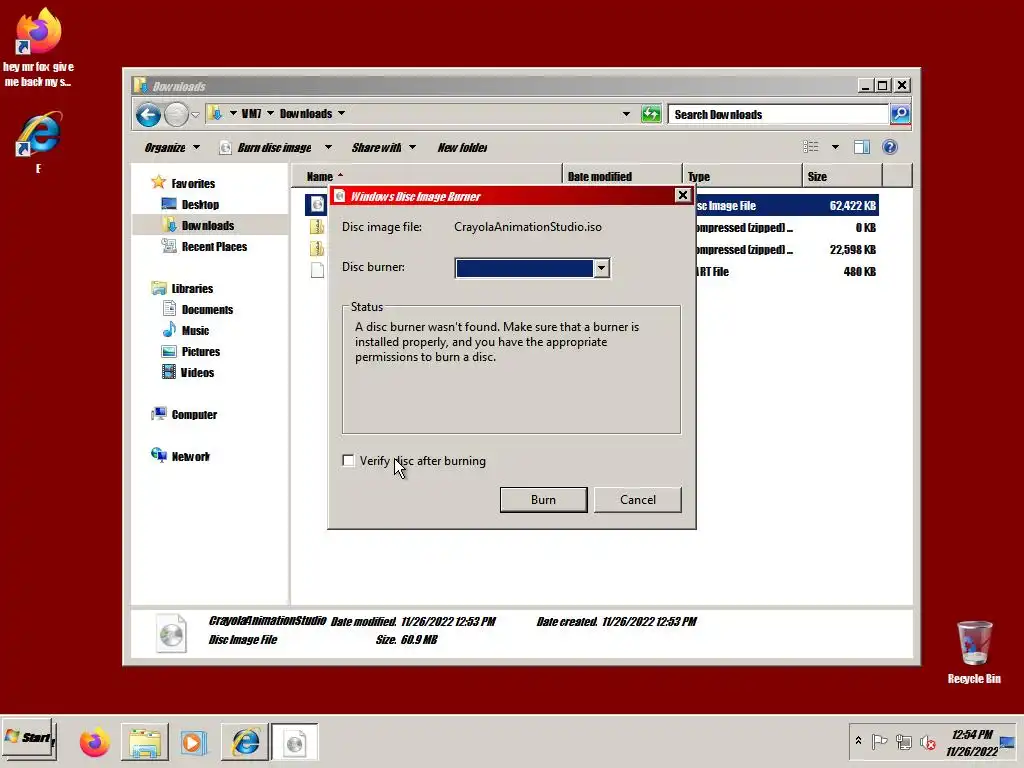Expand the Burn disc image dropdown arrow
The width and height of the screenshot is (1024, 768).
click(328, 148)
